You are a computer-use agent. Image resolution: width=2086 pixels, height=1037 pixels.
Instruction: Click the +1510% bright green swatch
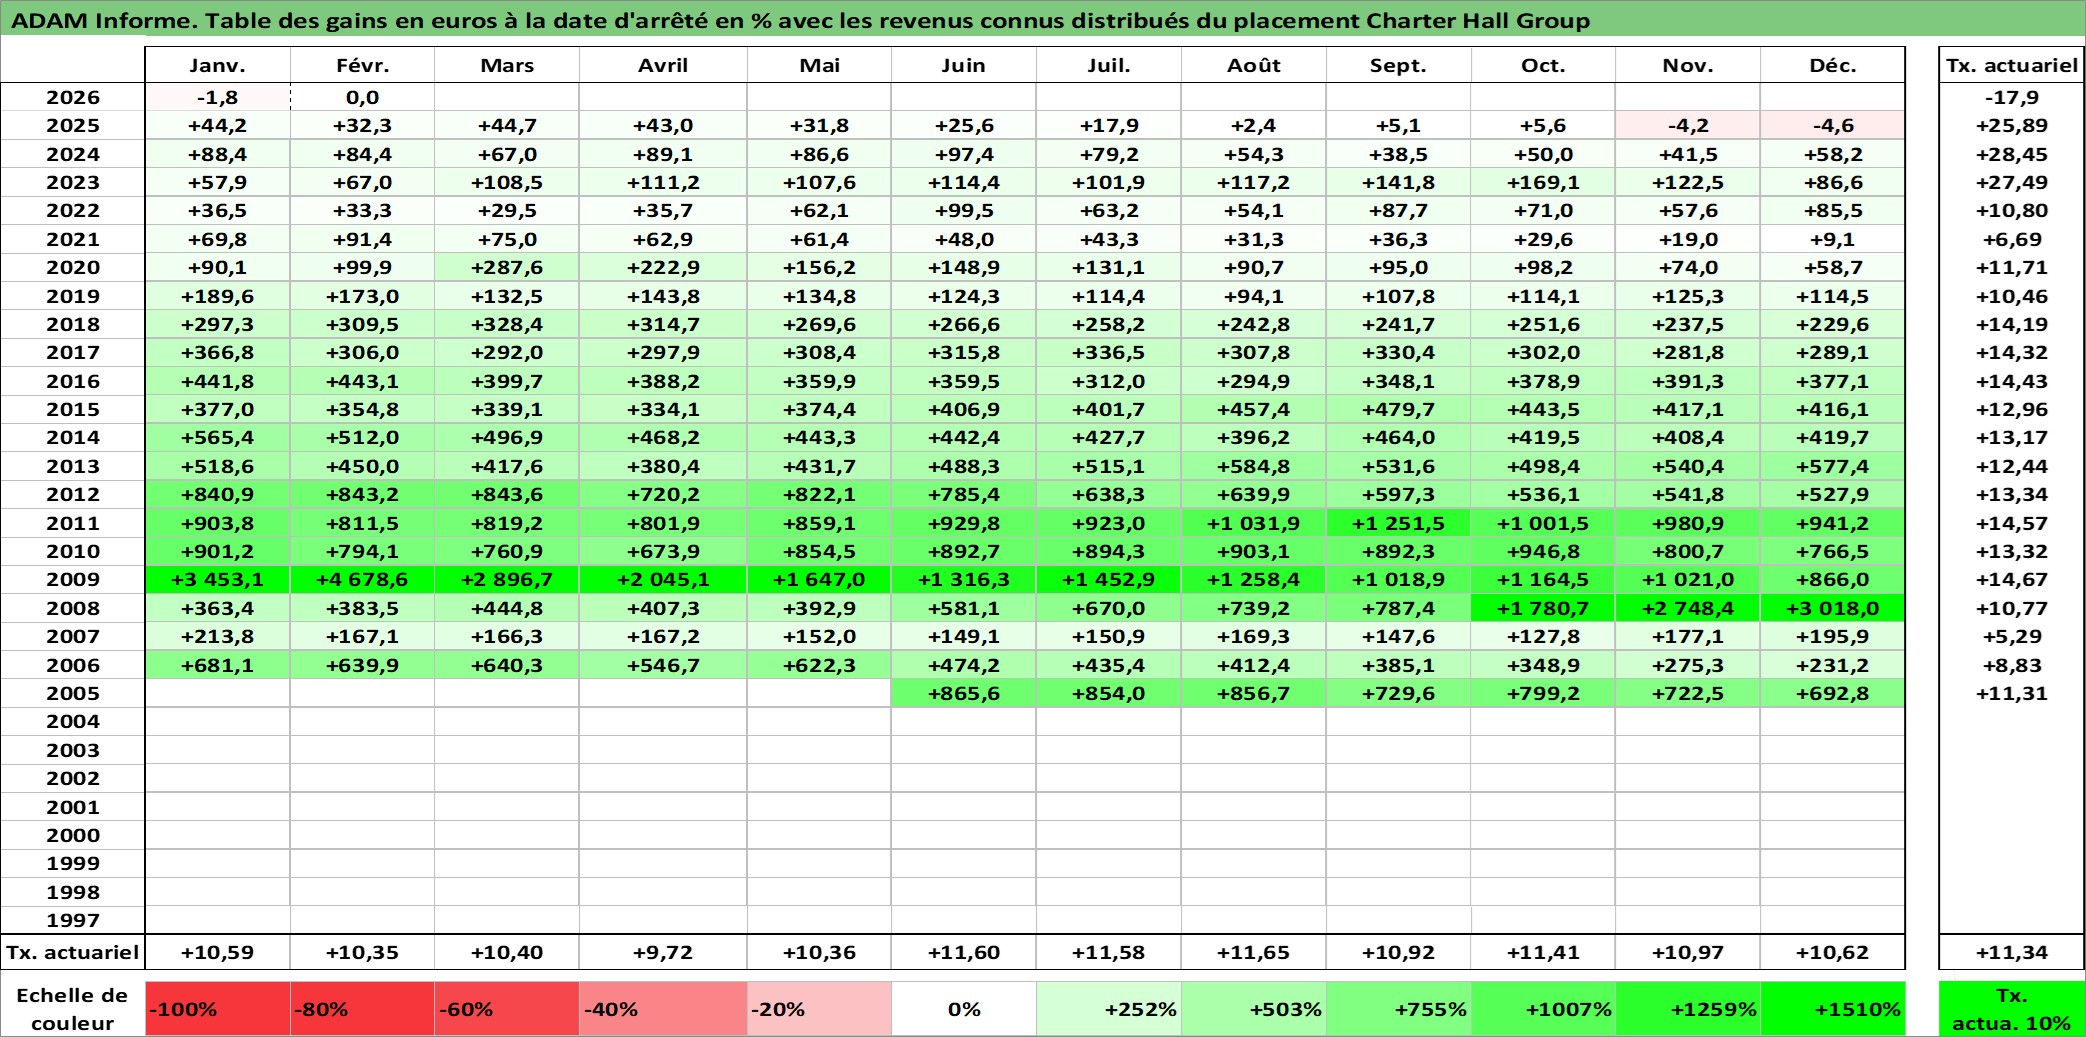[x=1832, y=1009]
